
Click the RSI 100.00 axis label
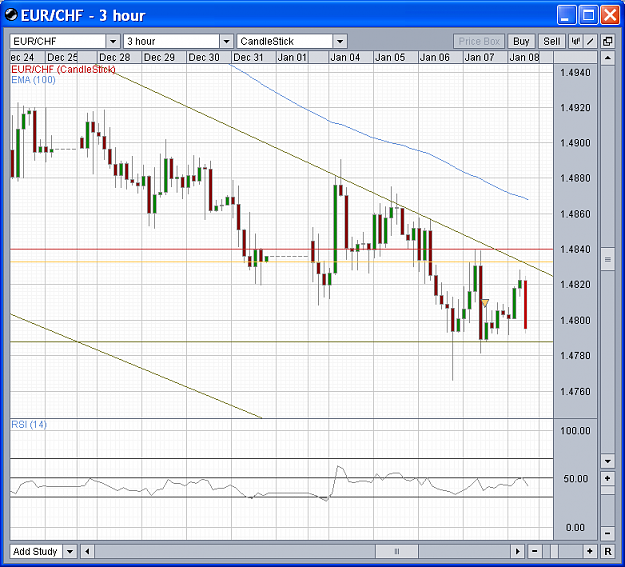pos(575,431)
